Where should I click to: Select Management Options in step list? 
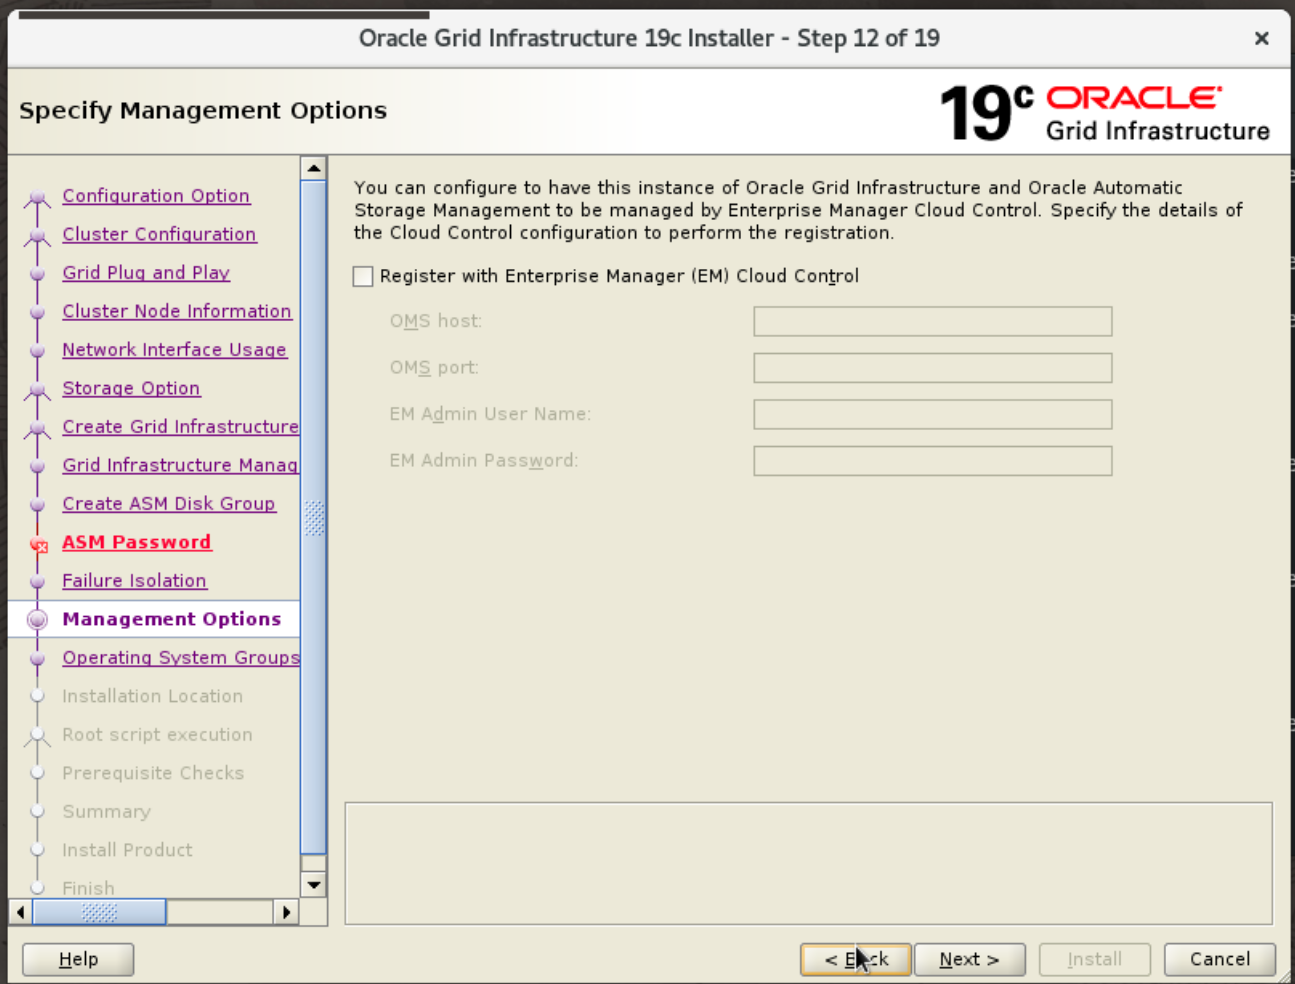(172, 619)
